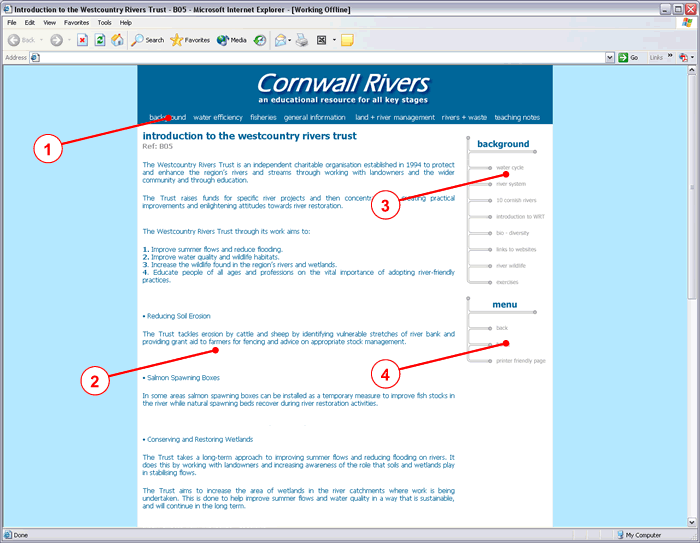The width and height of the screenshot is (700, 543).
Task: Click the vertical scrollbar down arrow
Action: pyautogui.click(x=693, y=520)
